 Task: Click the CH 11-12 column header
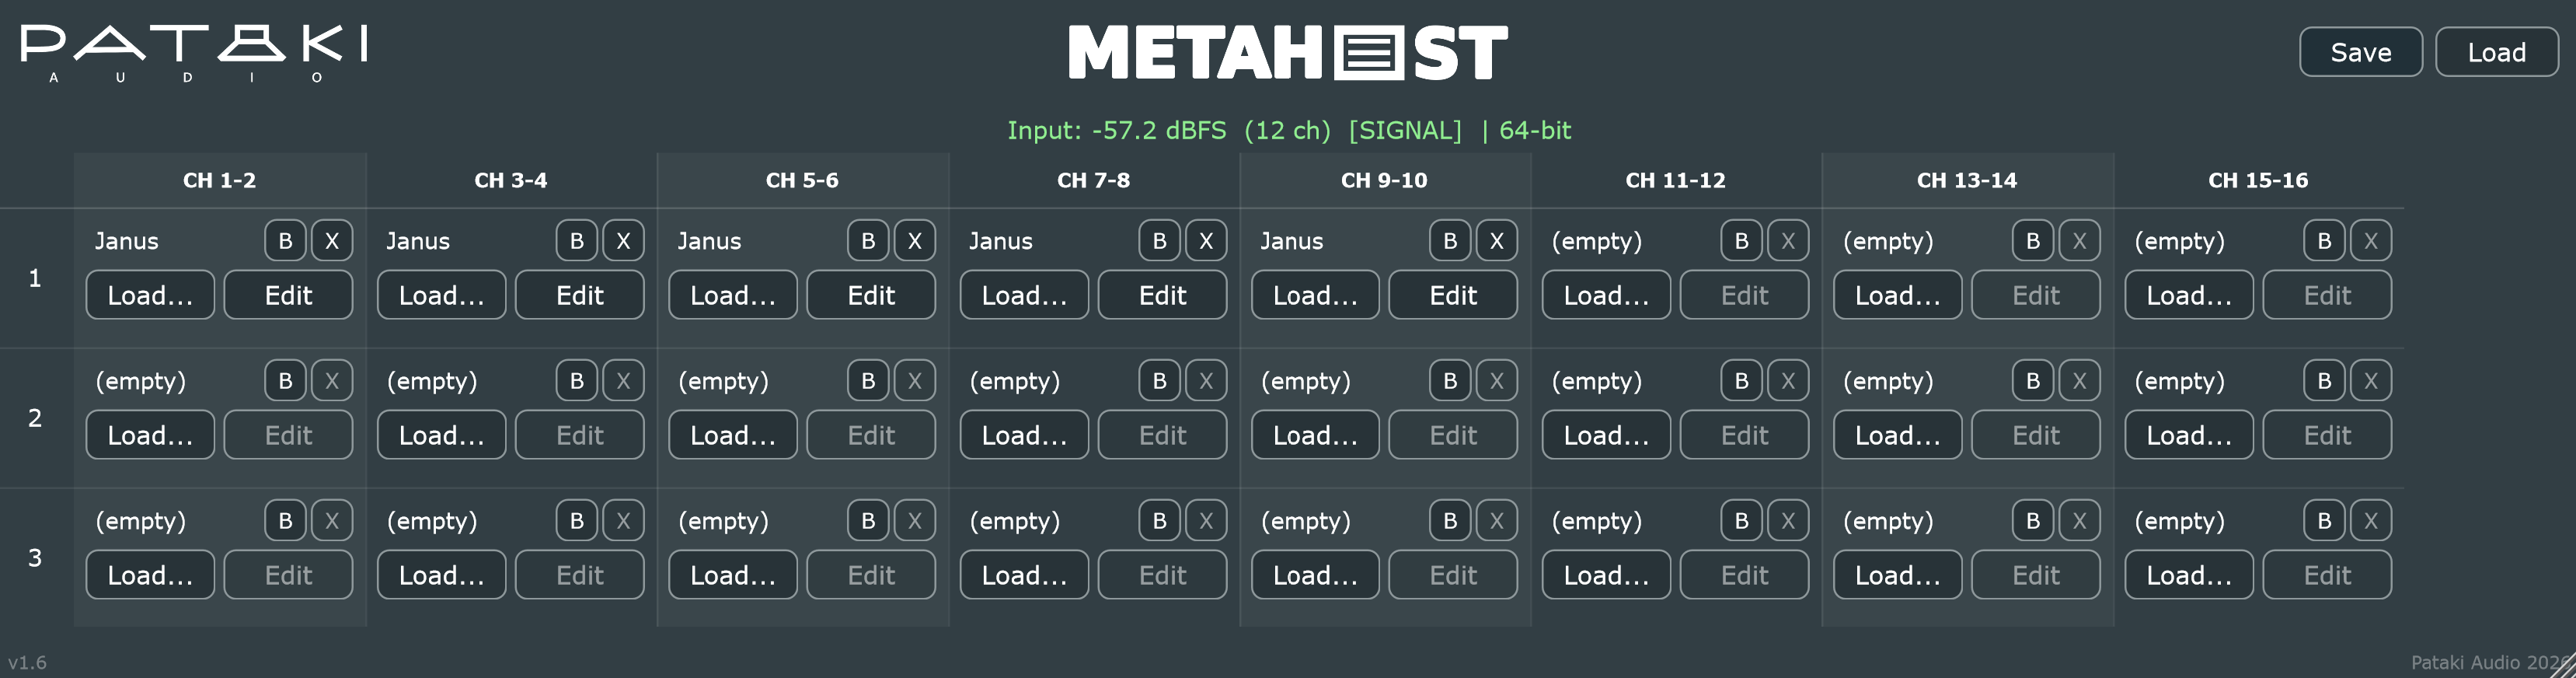click(1675, 180)
